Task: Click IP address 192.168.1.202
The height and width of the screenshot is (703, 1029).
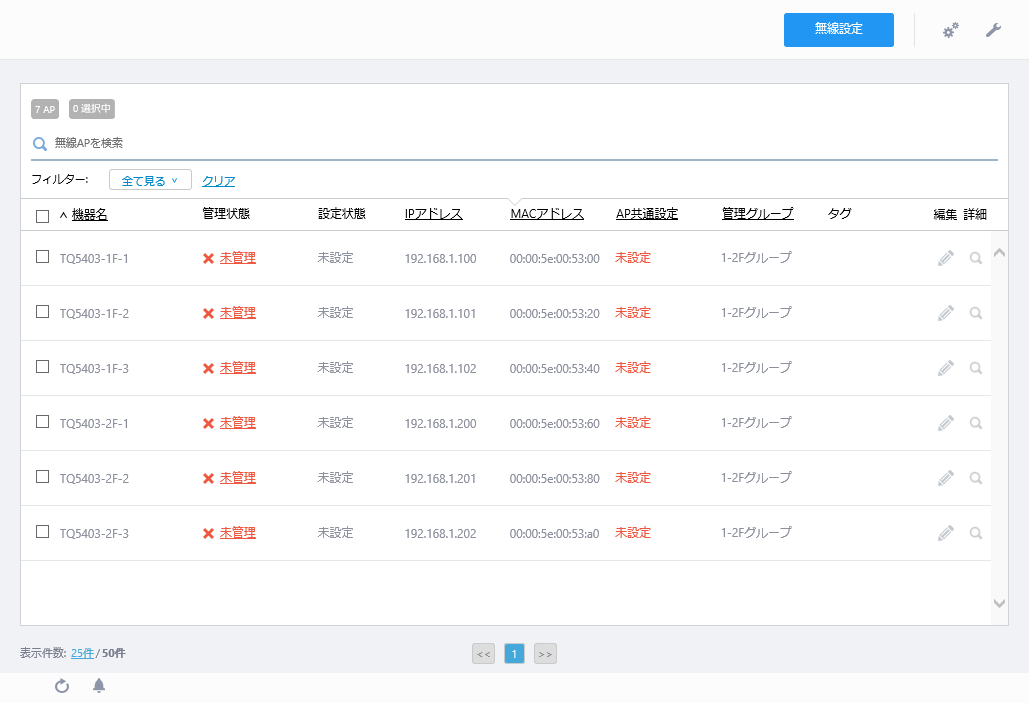Action: [x=440, y=534]
